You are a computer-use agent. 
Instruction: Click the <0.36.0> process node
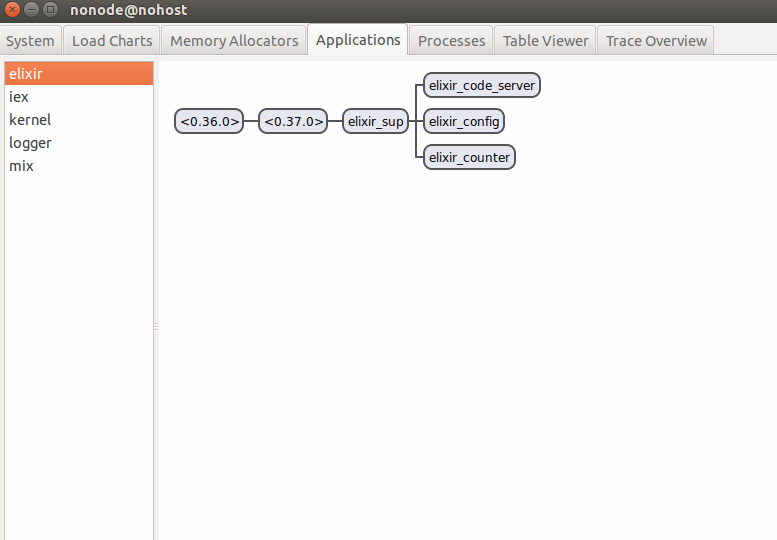[x=209, y=121]
